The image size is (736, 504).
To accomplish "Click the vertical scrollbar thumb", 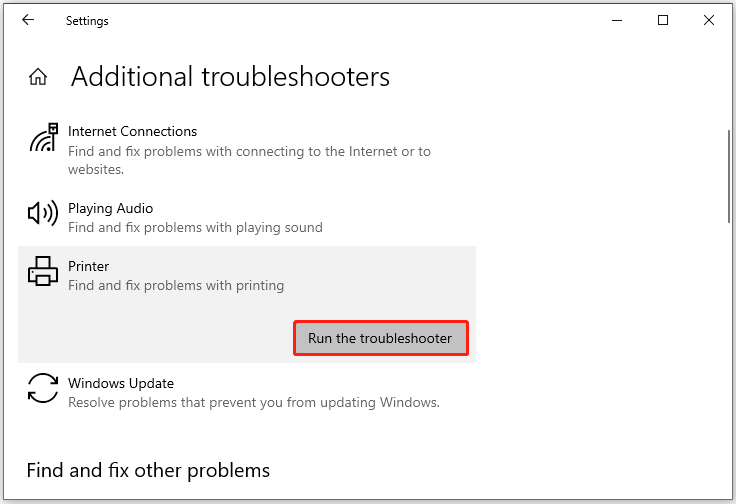I will (729, 175).
